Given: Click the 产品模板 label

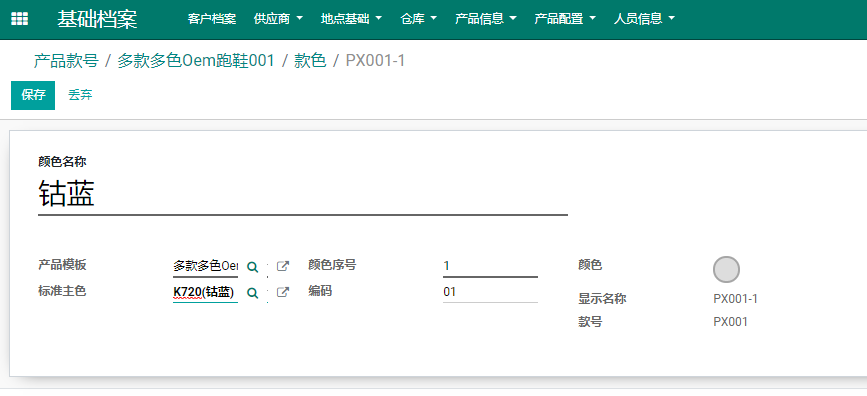Looking at the screenshot, I should pyautogui.click(x=62, y=265).
